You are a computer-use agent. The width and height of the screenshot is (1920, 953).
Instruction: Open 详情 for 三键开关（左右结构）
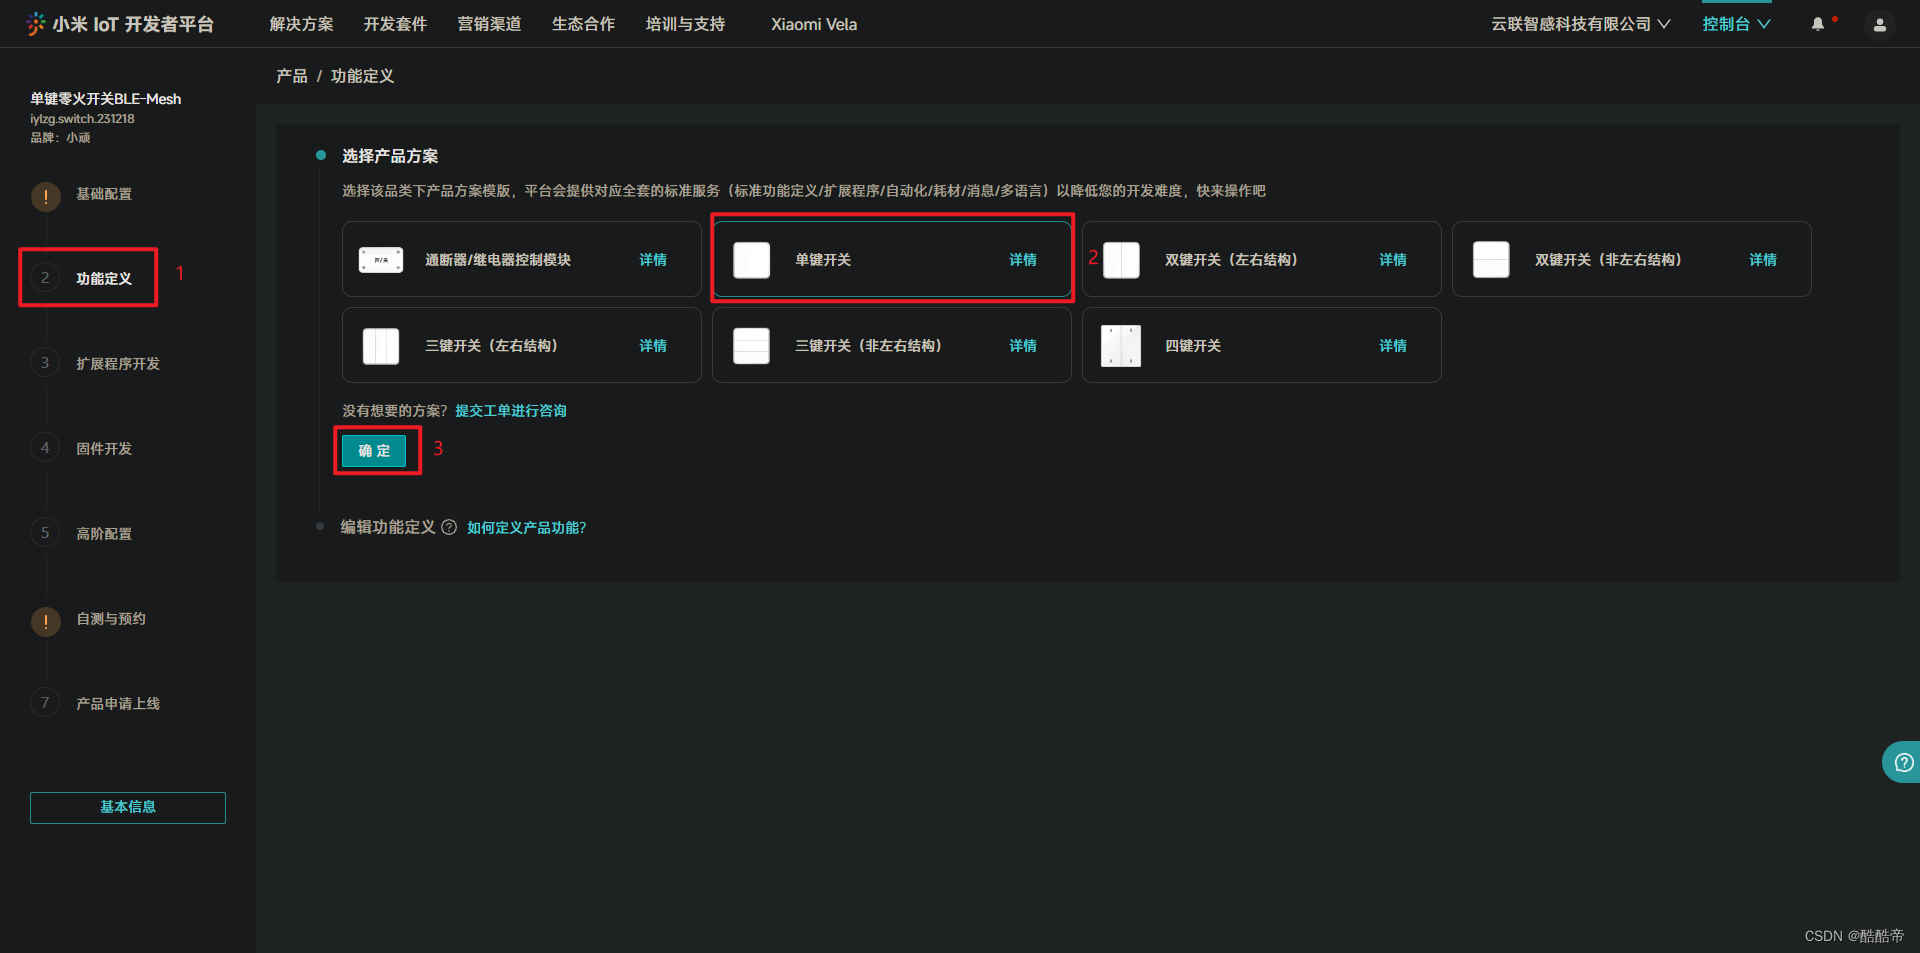point(653,346)
